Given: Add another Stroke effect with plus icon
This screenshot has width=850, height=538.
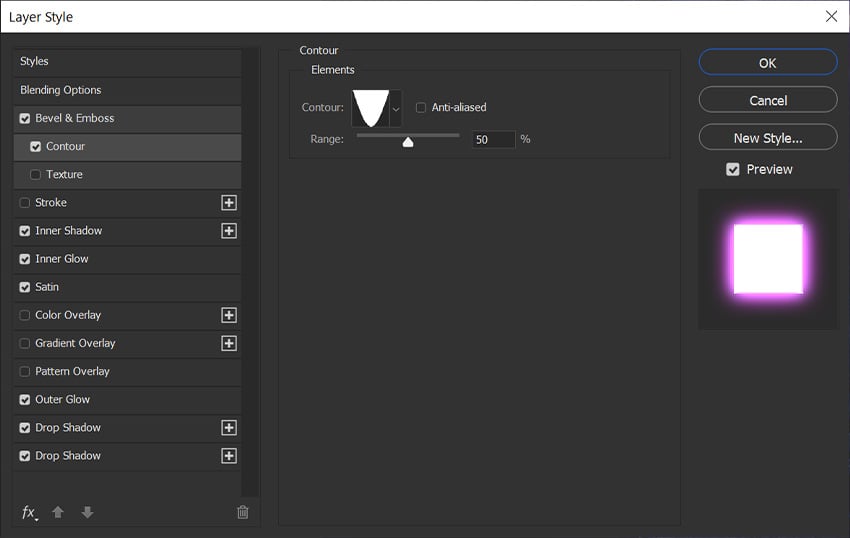Looking at the screenshot, I should point(229,203).
